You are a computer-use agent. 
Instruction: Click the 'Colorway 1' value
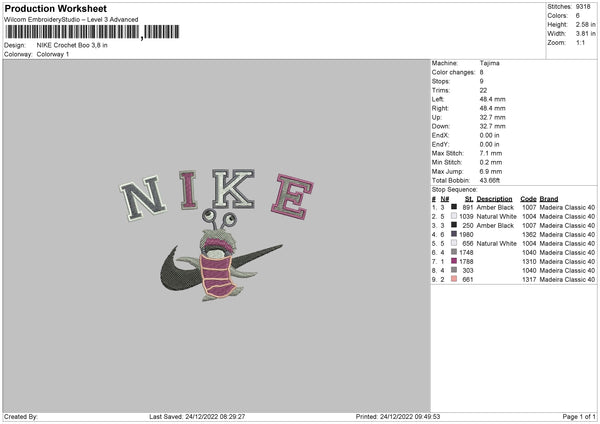(53, 54)
